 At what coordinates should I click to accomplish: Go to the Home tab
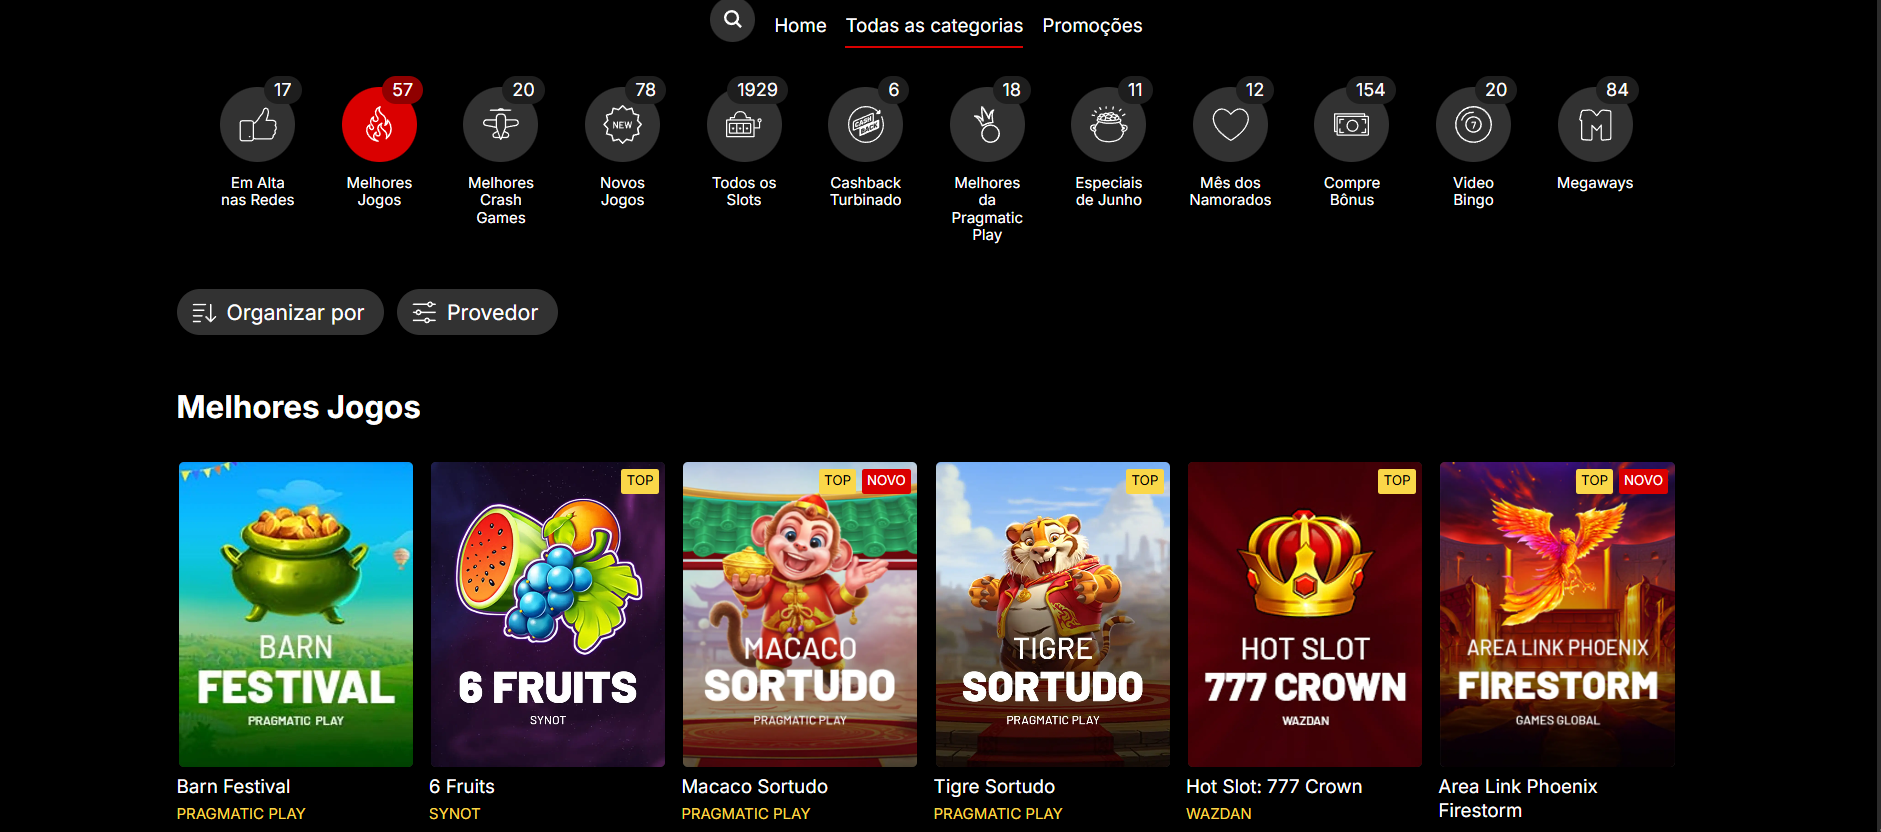click(800, 25)
